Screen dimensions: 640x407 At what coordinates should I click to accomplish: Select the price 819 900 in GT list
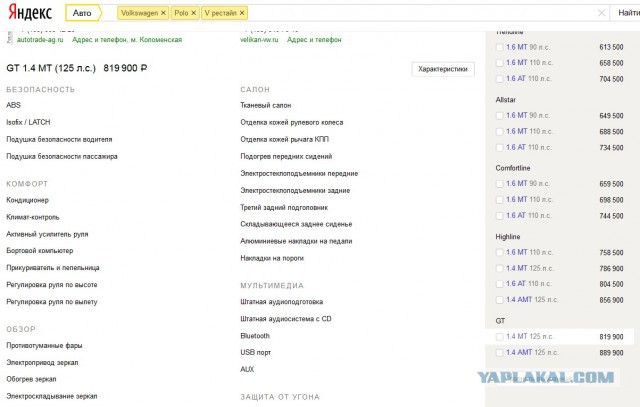[x=611, y=337]
